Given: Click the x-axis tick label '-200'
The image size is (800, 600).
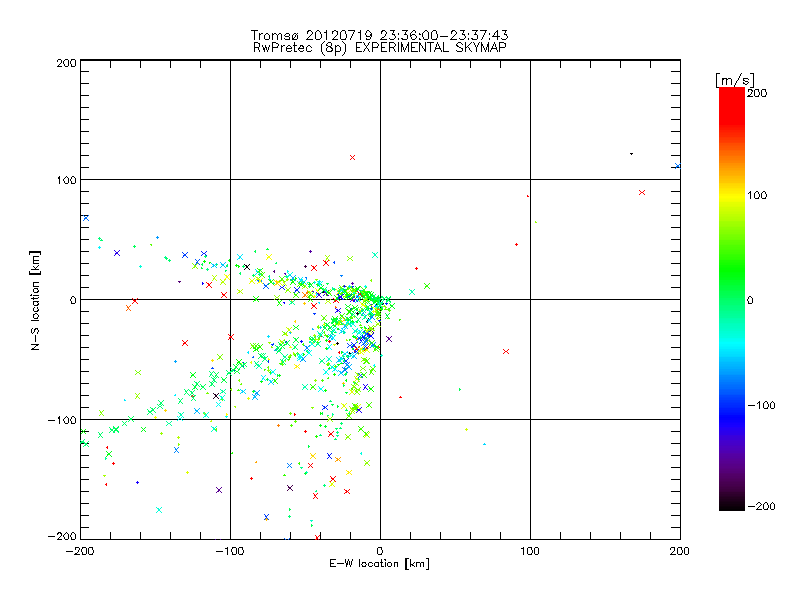Looking at the screenshot, I should coord(80,551).
